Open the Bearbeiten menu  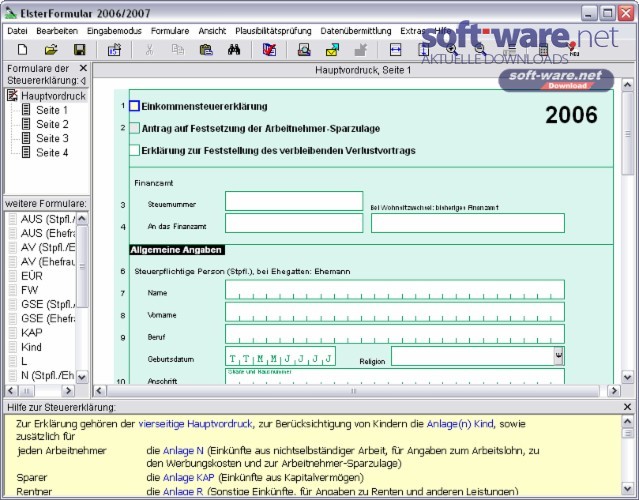coord(57,31)
